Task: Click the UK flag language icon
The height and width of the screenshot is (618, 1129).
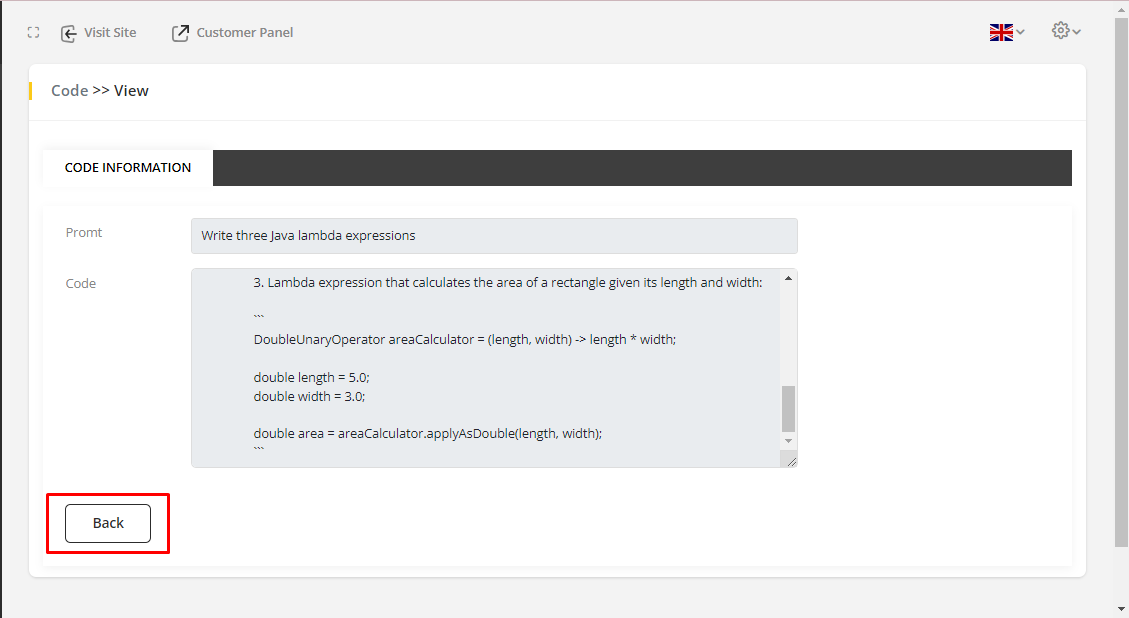Action: tap(1001, 32)
